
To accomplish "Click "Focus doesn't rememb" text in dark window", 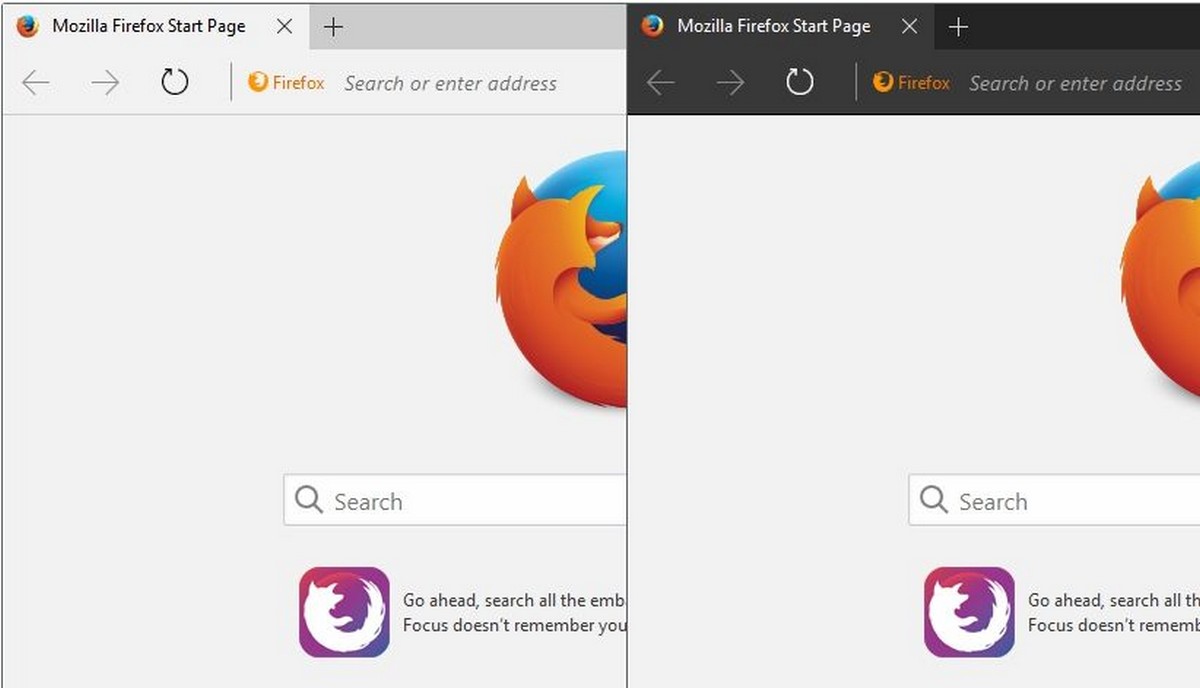I will 1114,625.
